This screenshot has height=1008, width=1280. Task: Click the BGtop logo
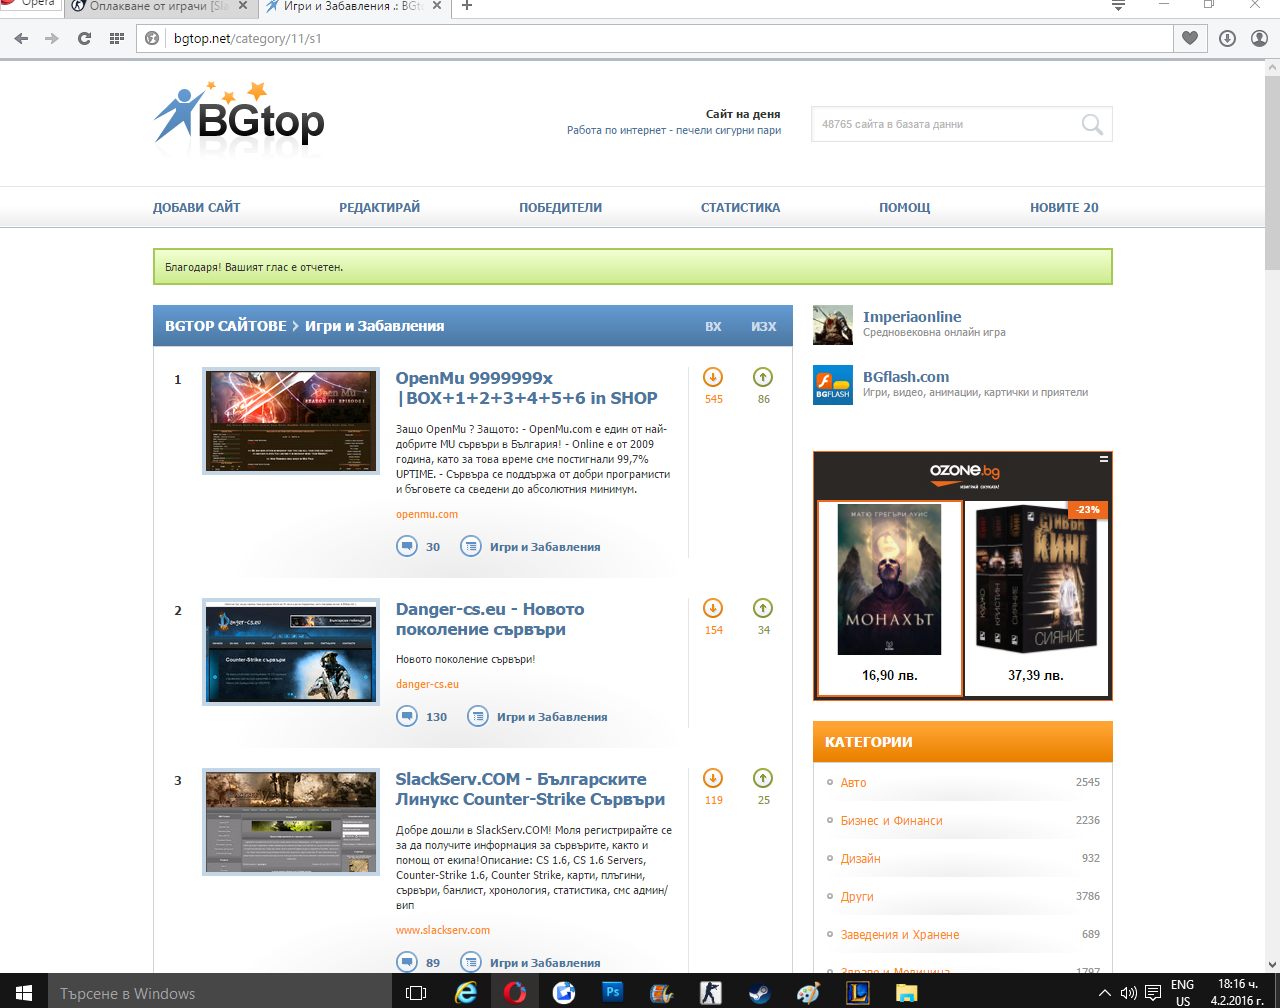click(x=239, y=112)
